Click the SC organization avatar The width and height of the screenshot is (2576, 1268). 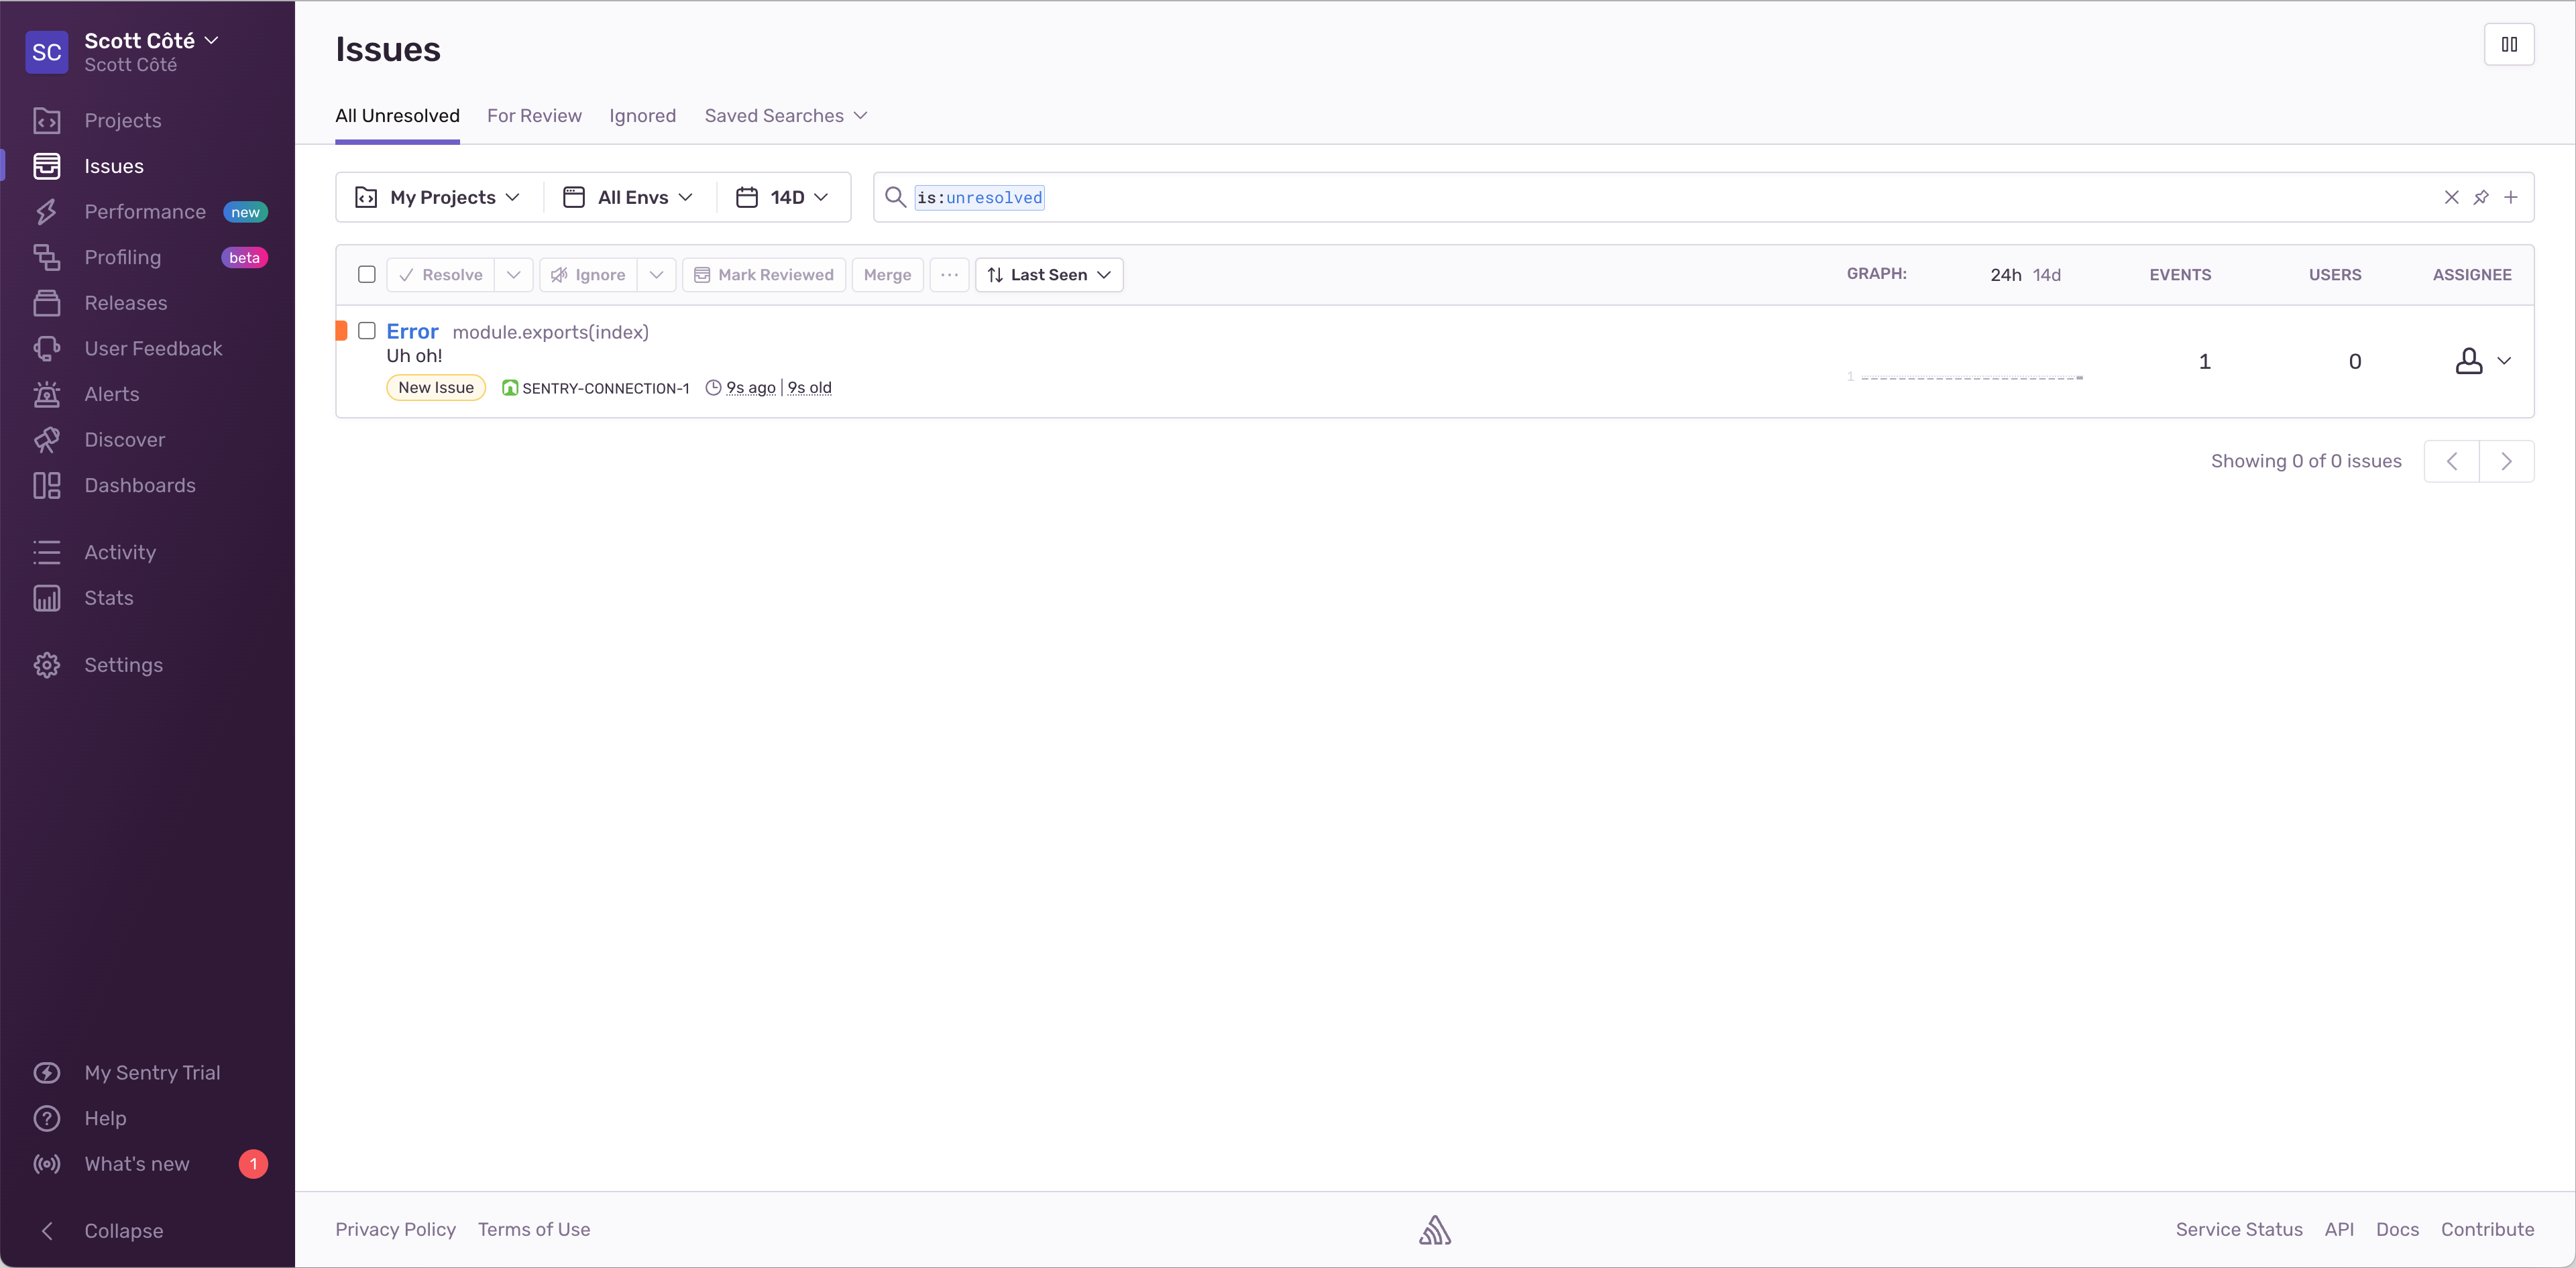[47, 52]
